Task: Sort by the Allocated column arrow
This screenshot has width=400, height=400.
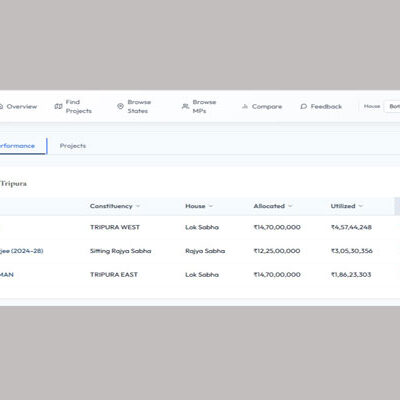Action: tap(290, 206)
